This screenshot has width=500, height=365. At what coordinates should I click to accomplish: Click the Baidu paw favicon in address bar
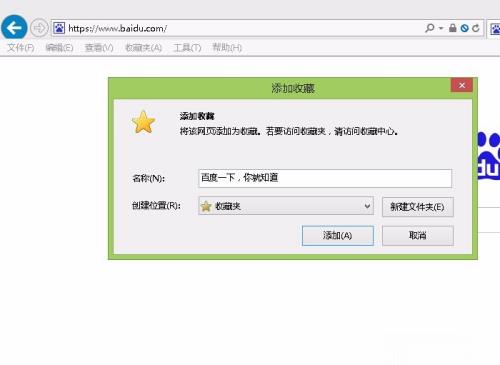click(59, 28)
